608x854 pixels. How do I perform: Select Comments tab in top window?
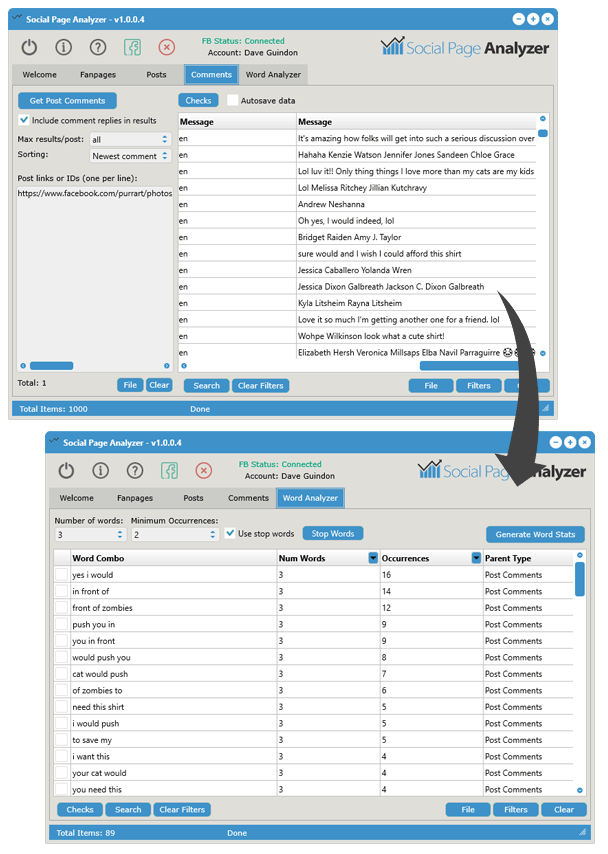click(x=211, y=75)
